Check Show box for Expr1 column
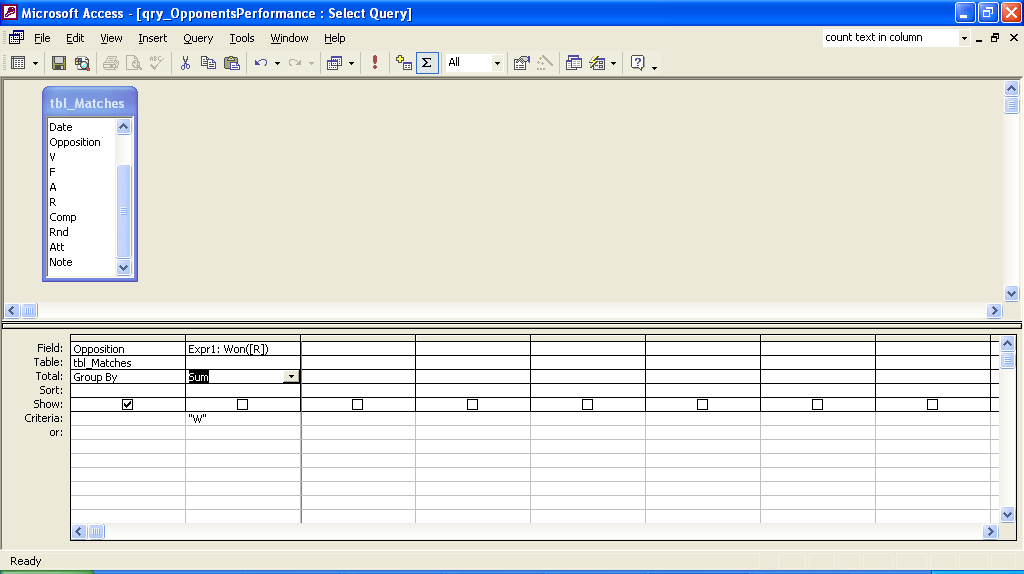1024x574 pixels. (242, 404)
